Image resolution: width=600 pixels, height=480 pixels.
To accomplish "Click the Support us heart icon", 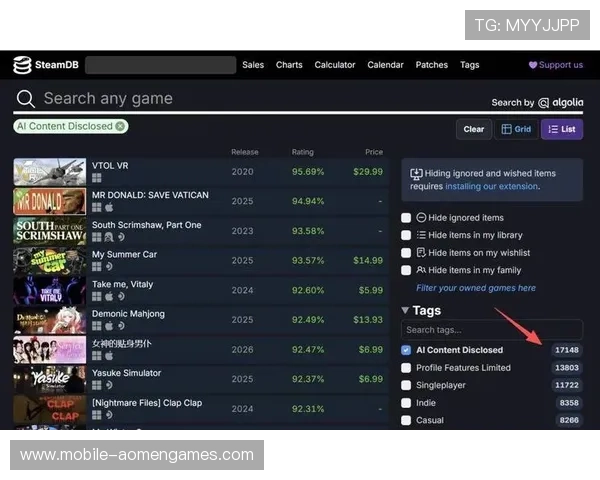I will click(533, 65).
